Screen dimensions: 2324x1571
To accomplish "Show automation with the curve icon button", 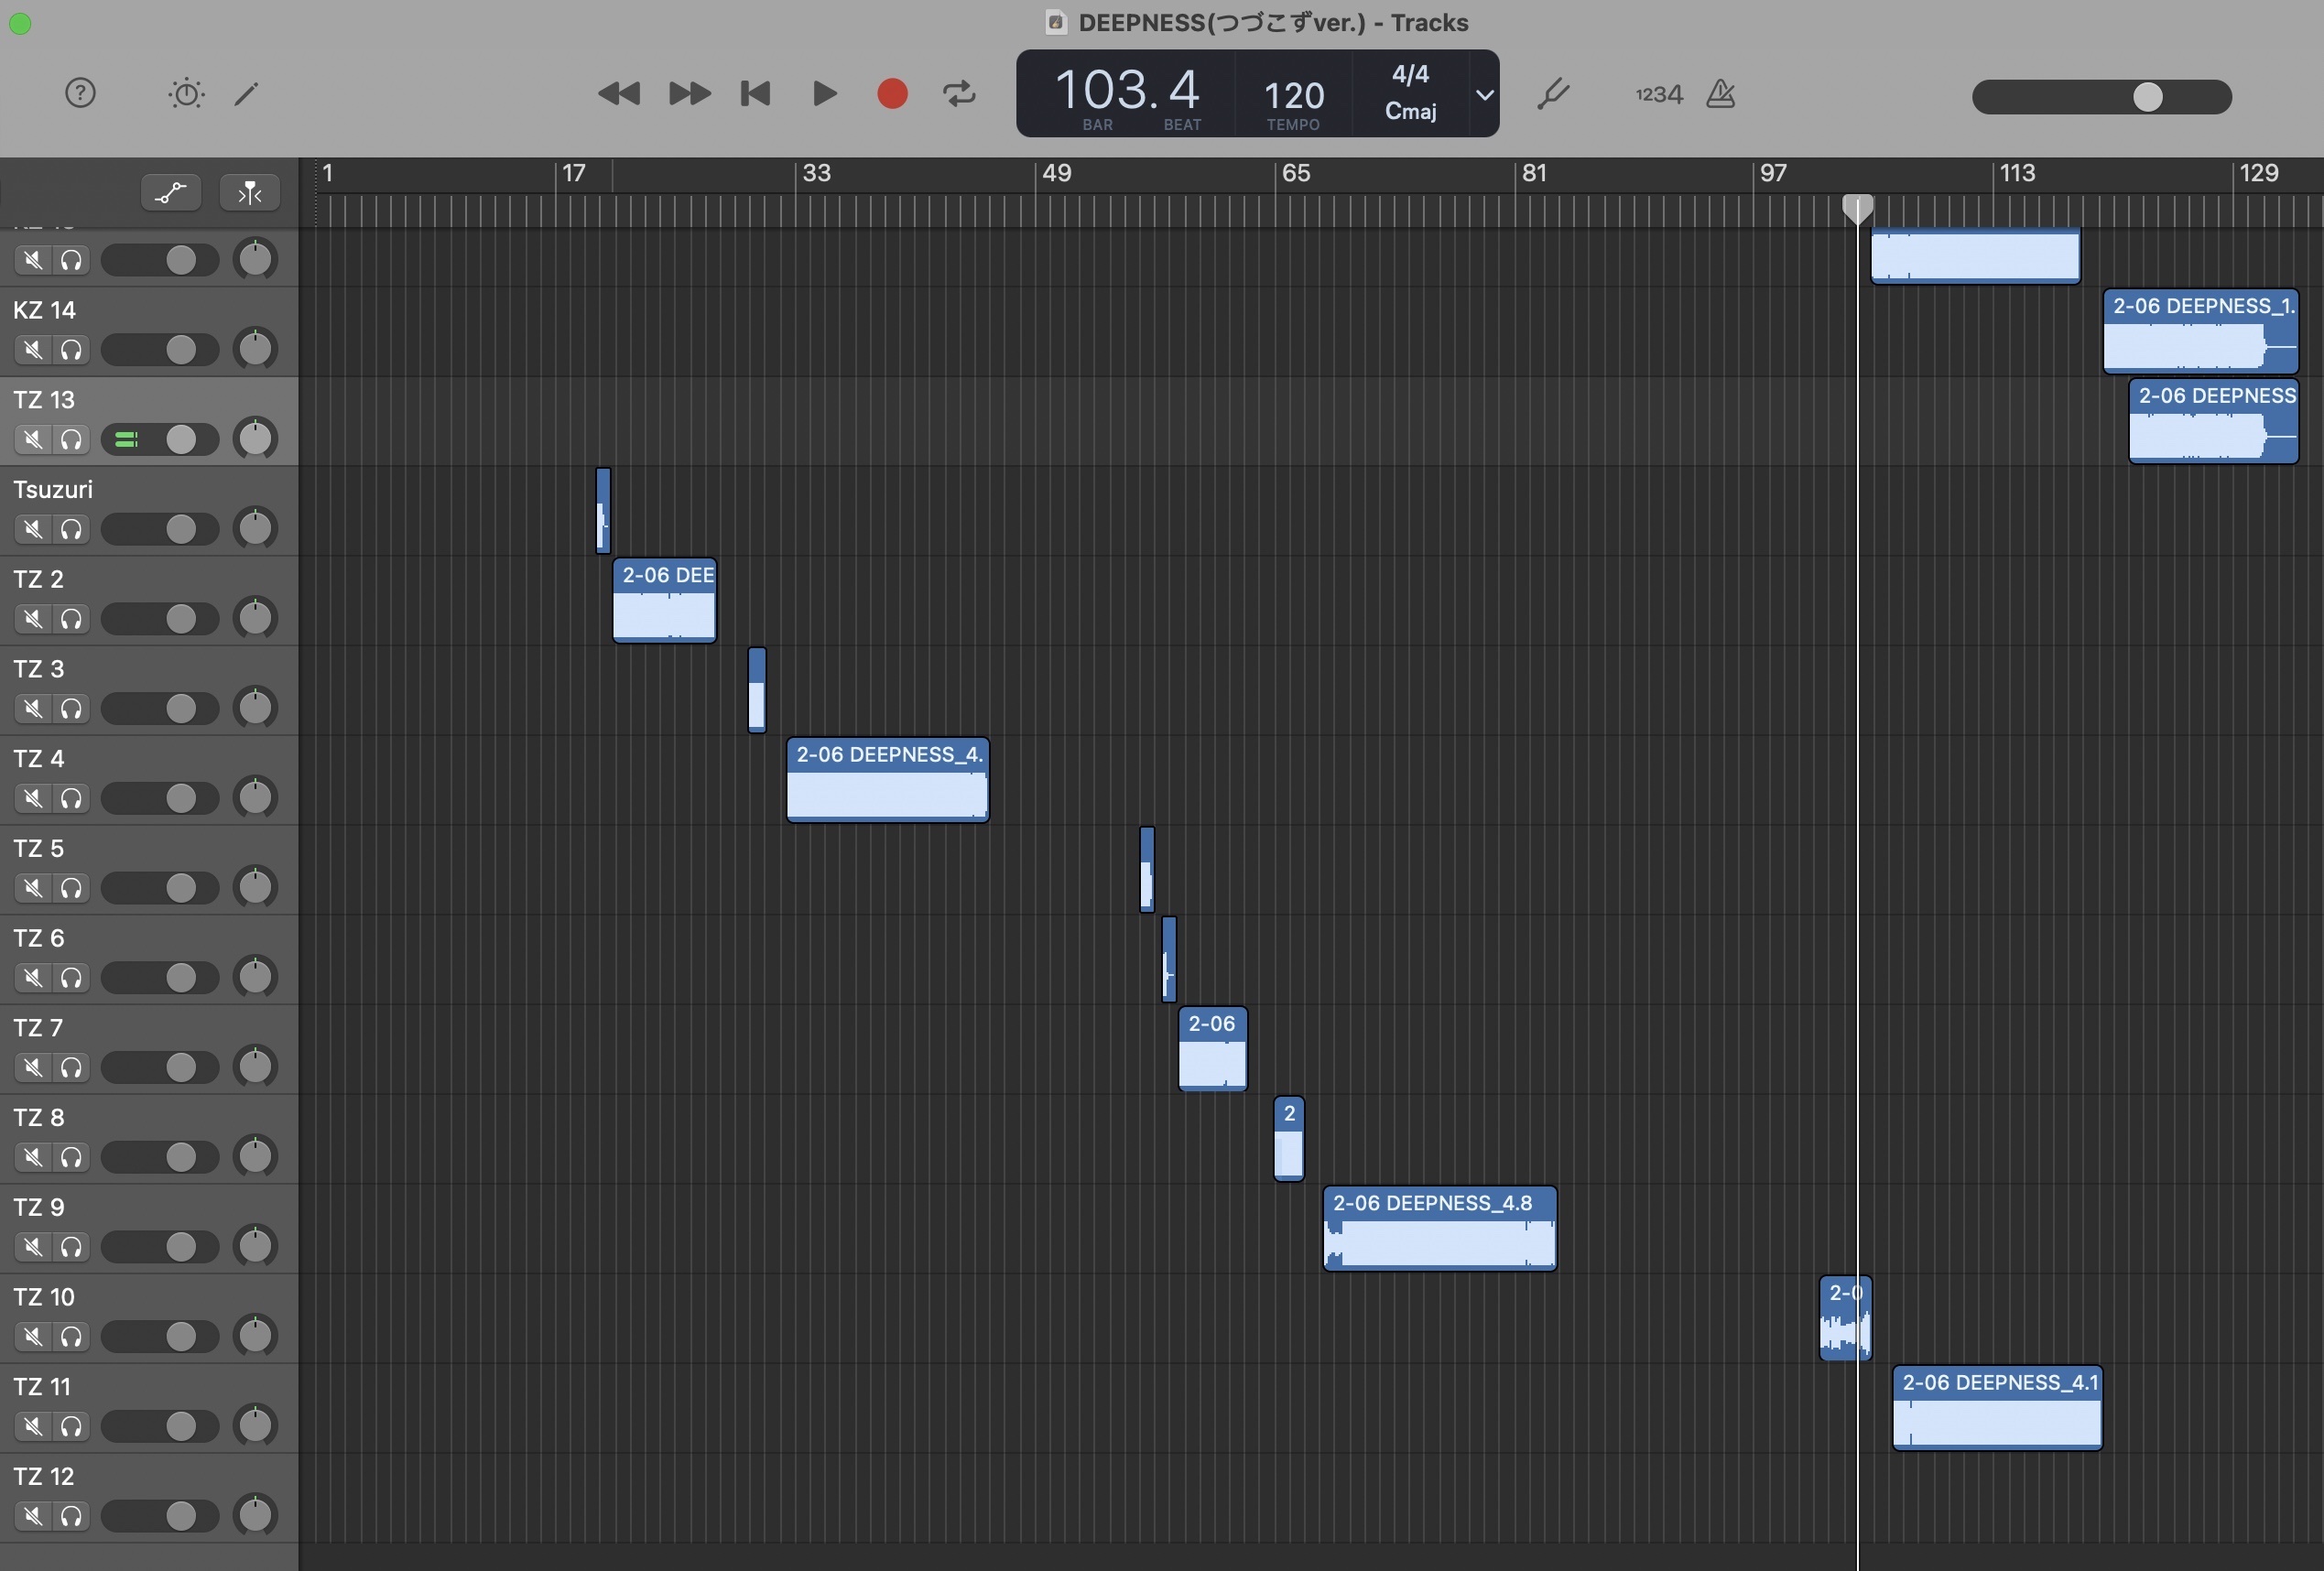I will 171,192.
